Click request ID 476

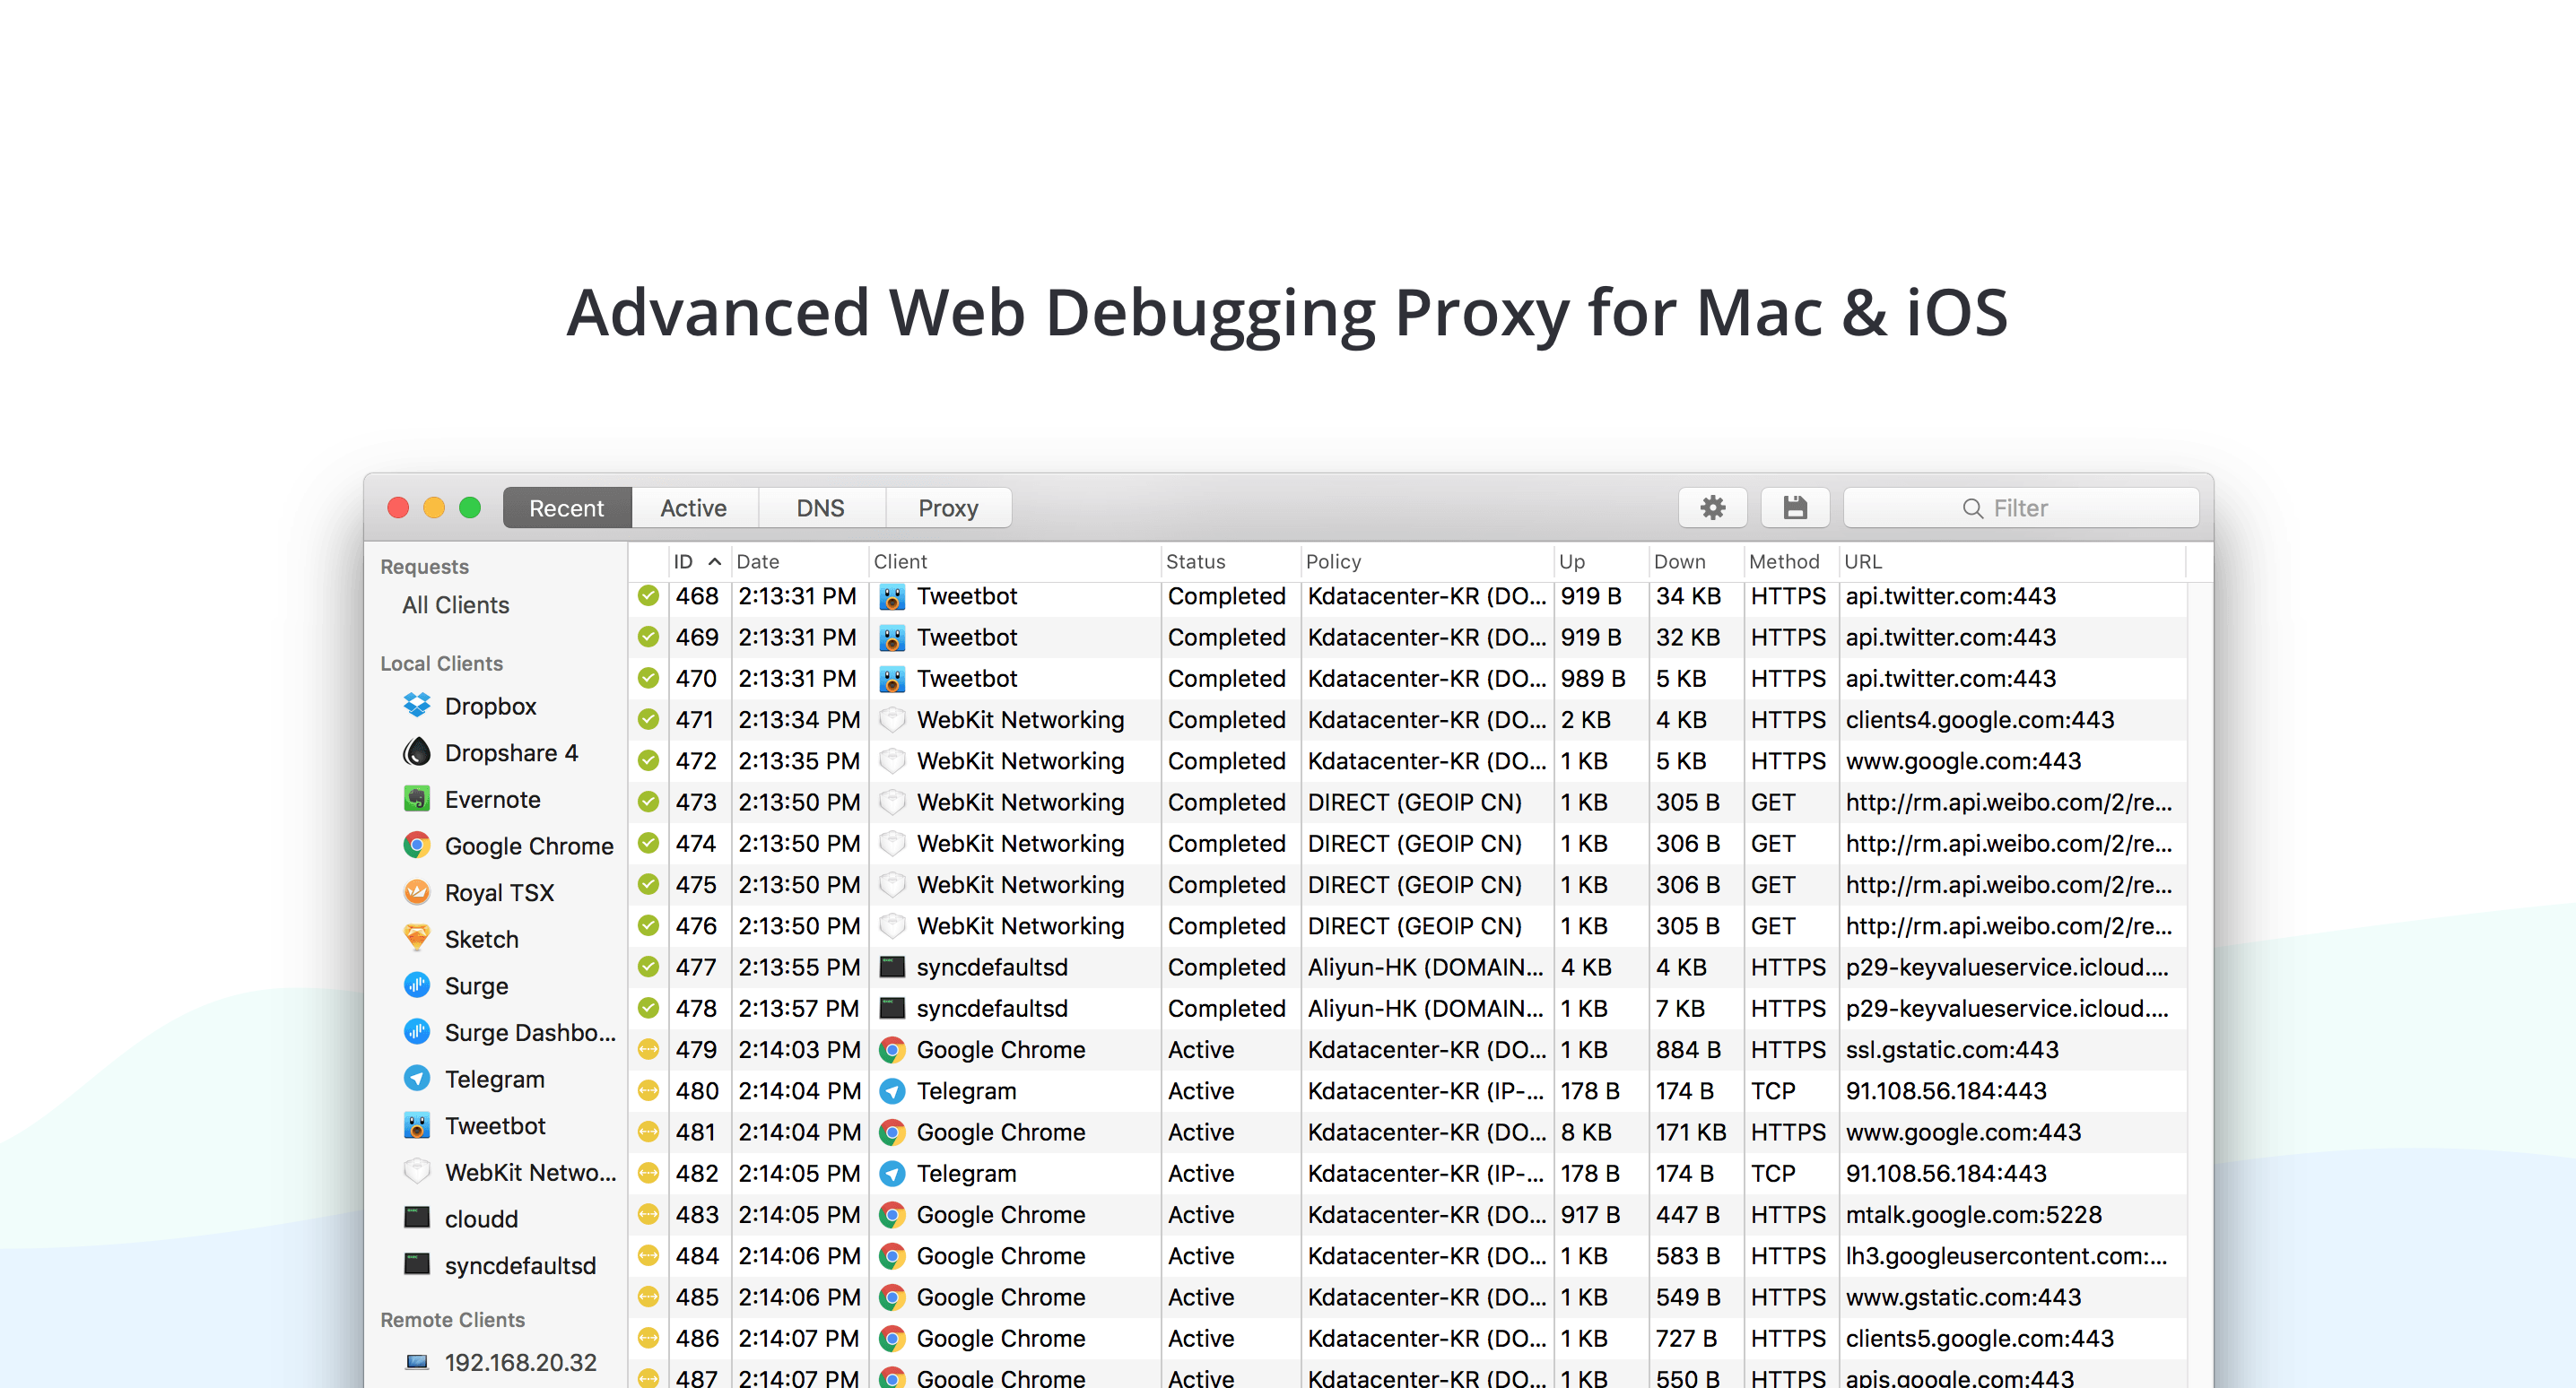tap(696, 926)
